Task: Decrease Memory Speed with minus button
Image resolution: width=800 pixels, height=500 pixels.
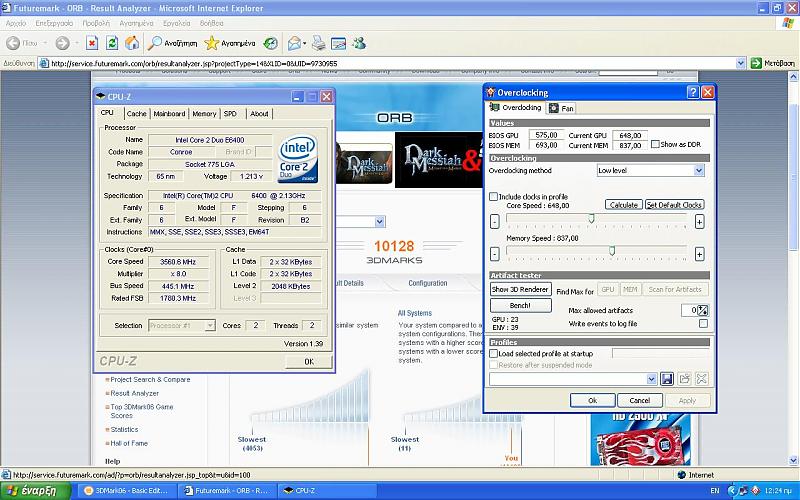Action: pos(494,254)
